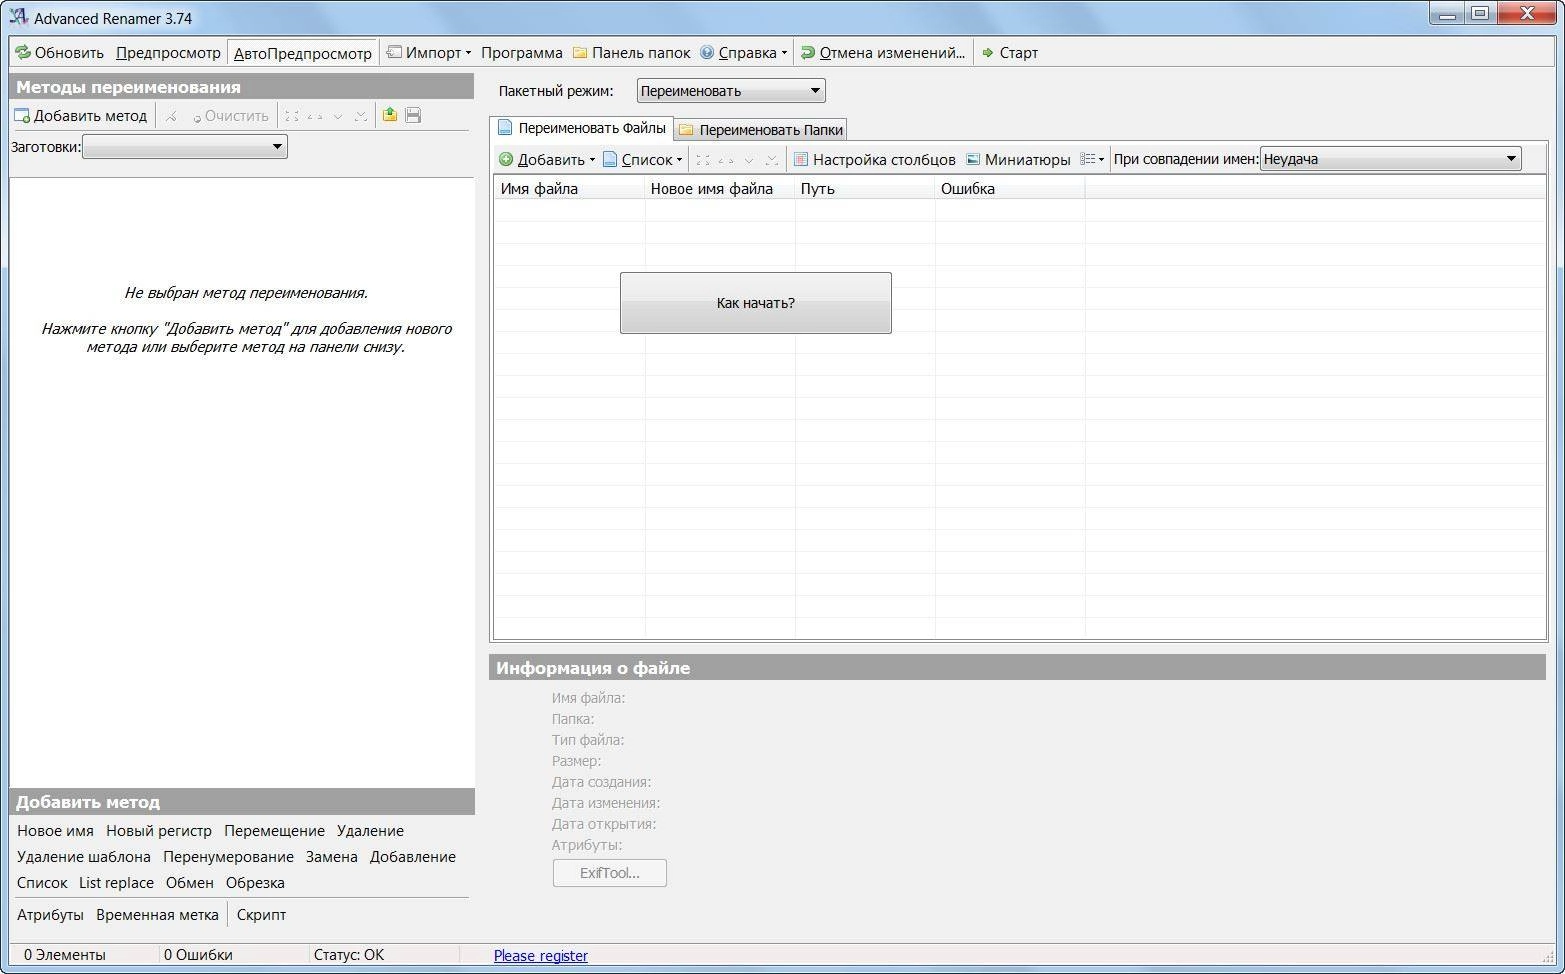The image size is (1565, 974).
Task: Click load methods folder icon
Action: [x=389, y=115]
